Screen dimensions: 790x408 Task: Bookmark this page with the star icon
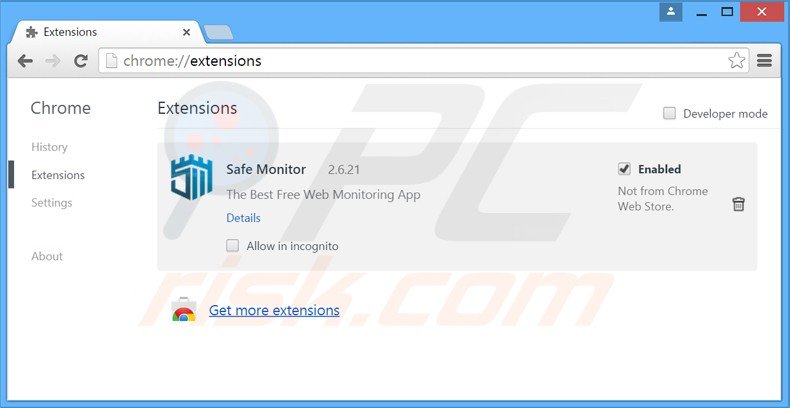pyautogui.click(x=736, y=61)
